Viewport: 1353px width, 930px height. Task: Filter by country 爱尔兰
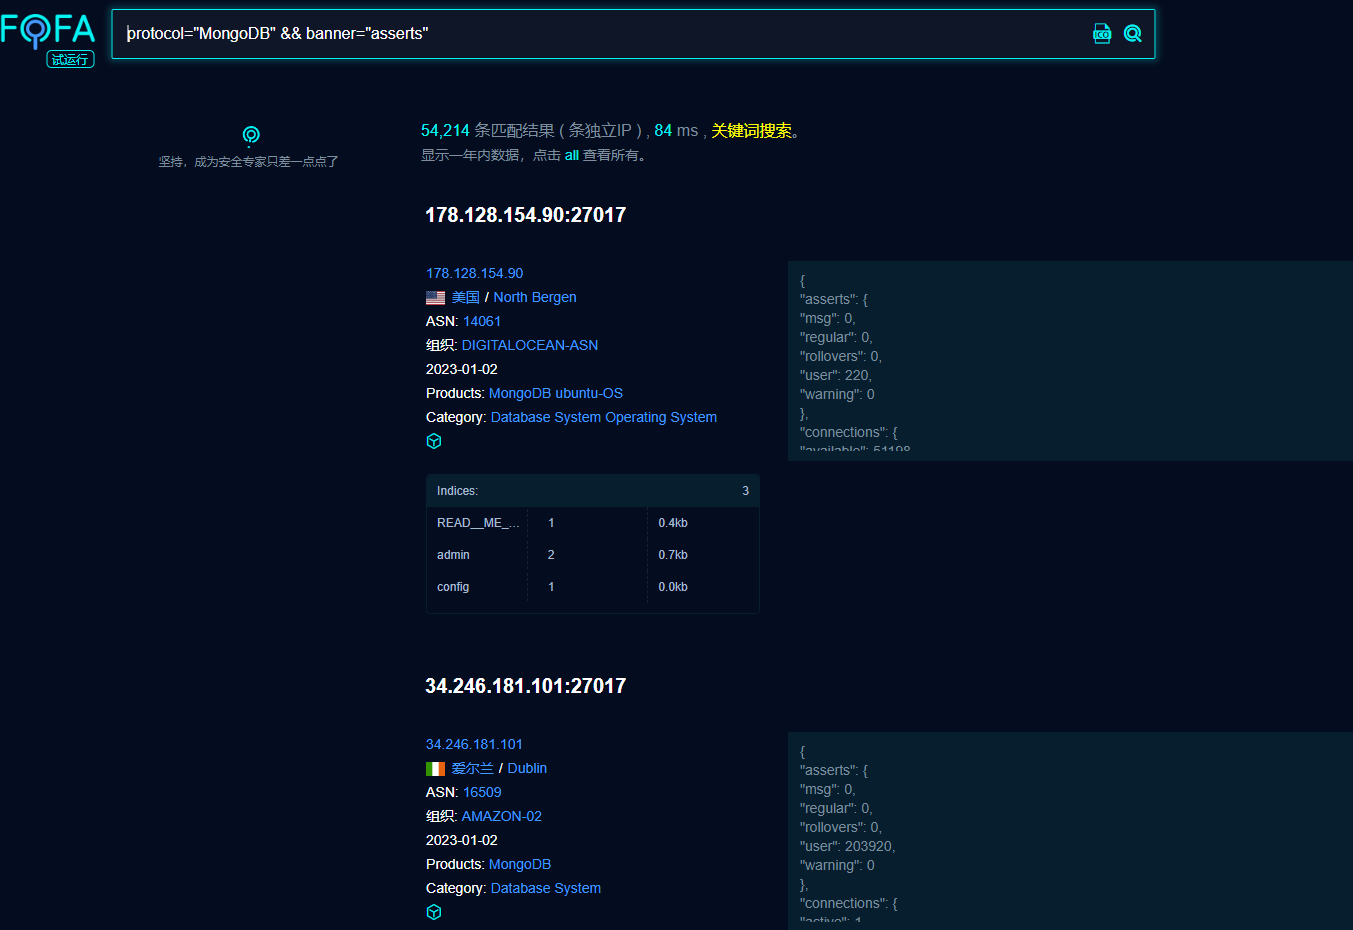(x=472, y=768)
